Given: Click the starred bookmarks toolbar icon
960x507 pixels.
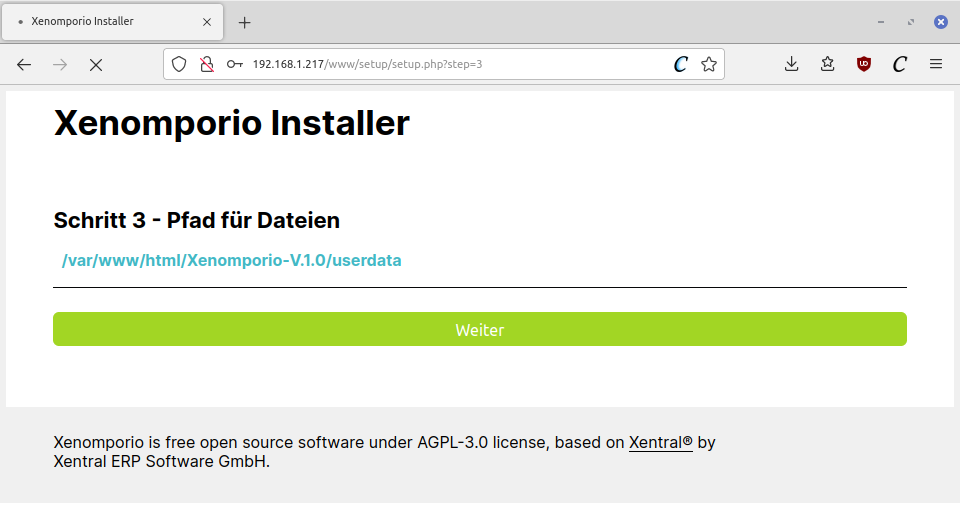Looking at the screenshot, I should [827, 64].
